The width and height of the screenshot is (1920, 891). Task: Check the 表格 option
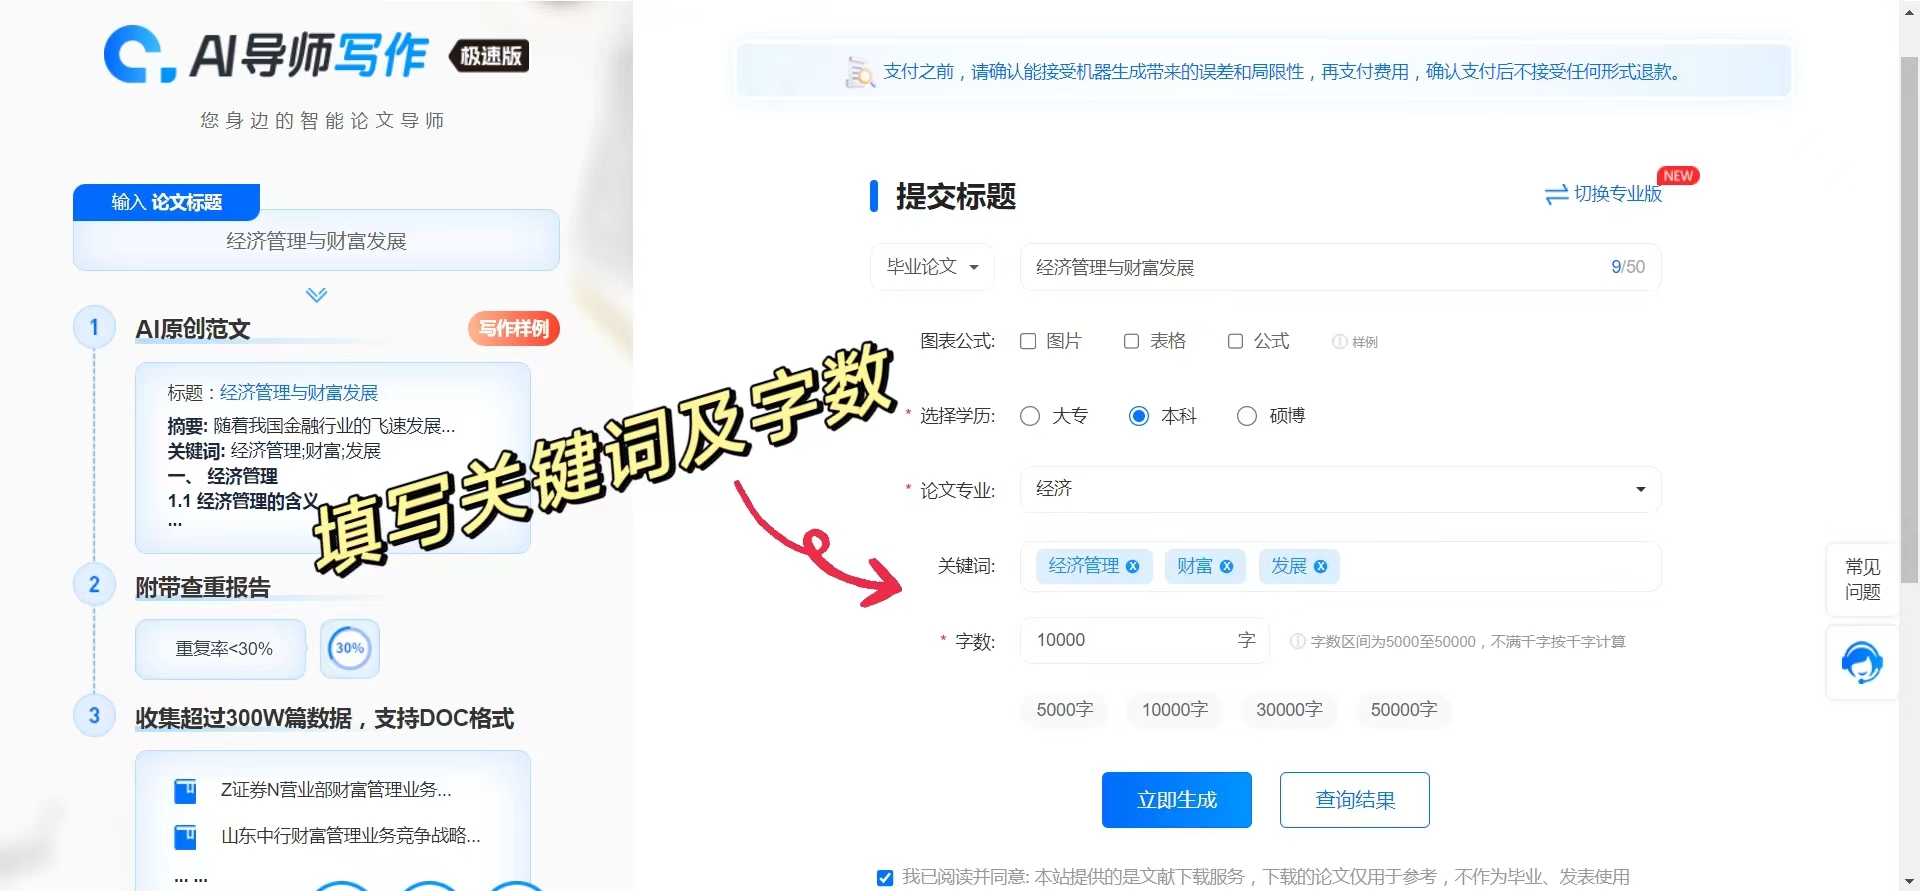point(1131,341)
